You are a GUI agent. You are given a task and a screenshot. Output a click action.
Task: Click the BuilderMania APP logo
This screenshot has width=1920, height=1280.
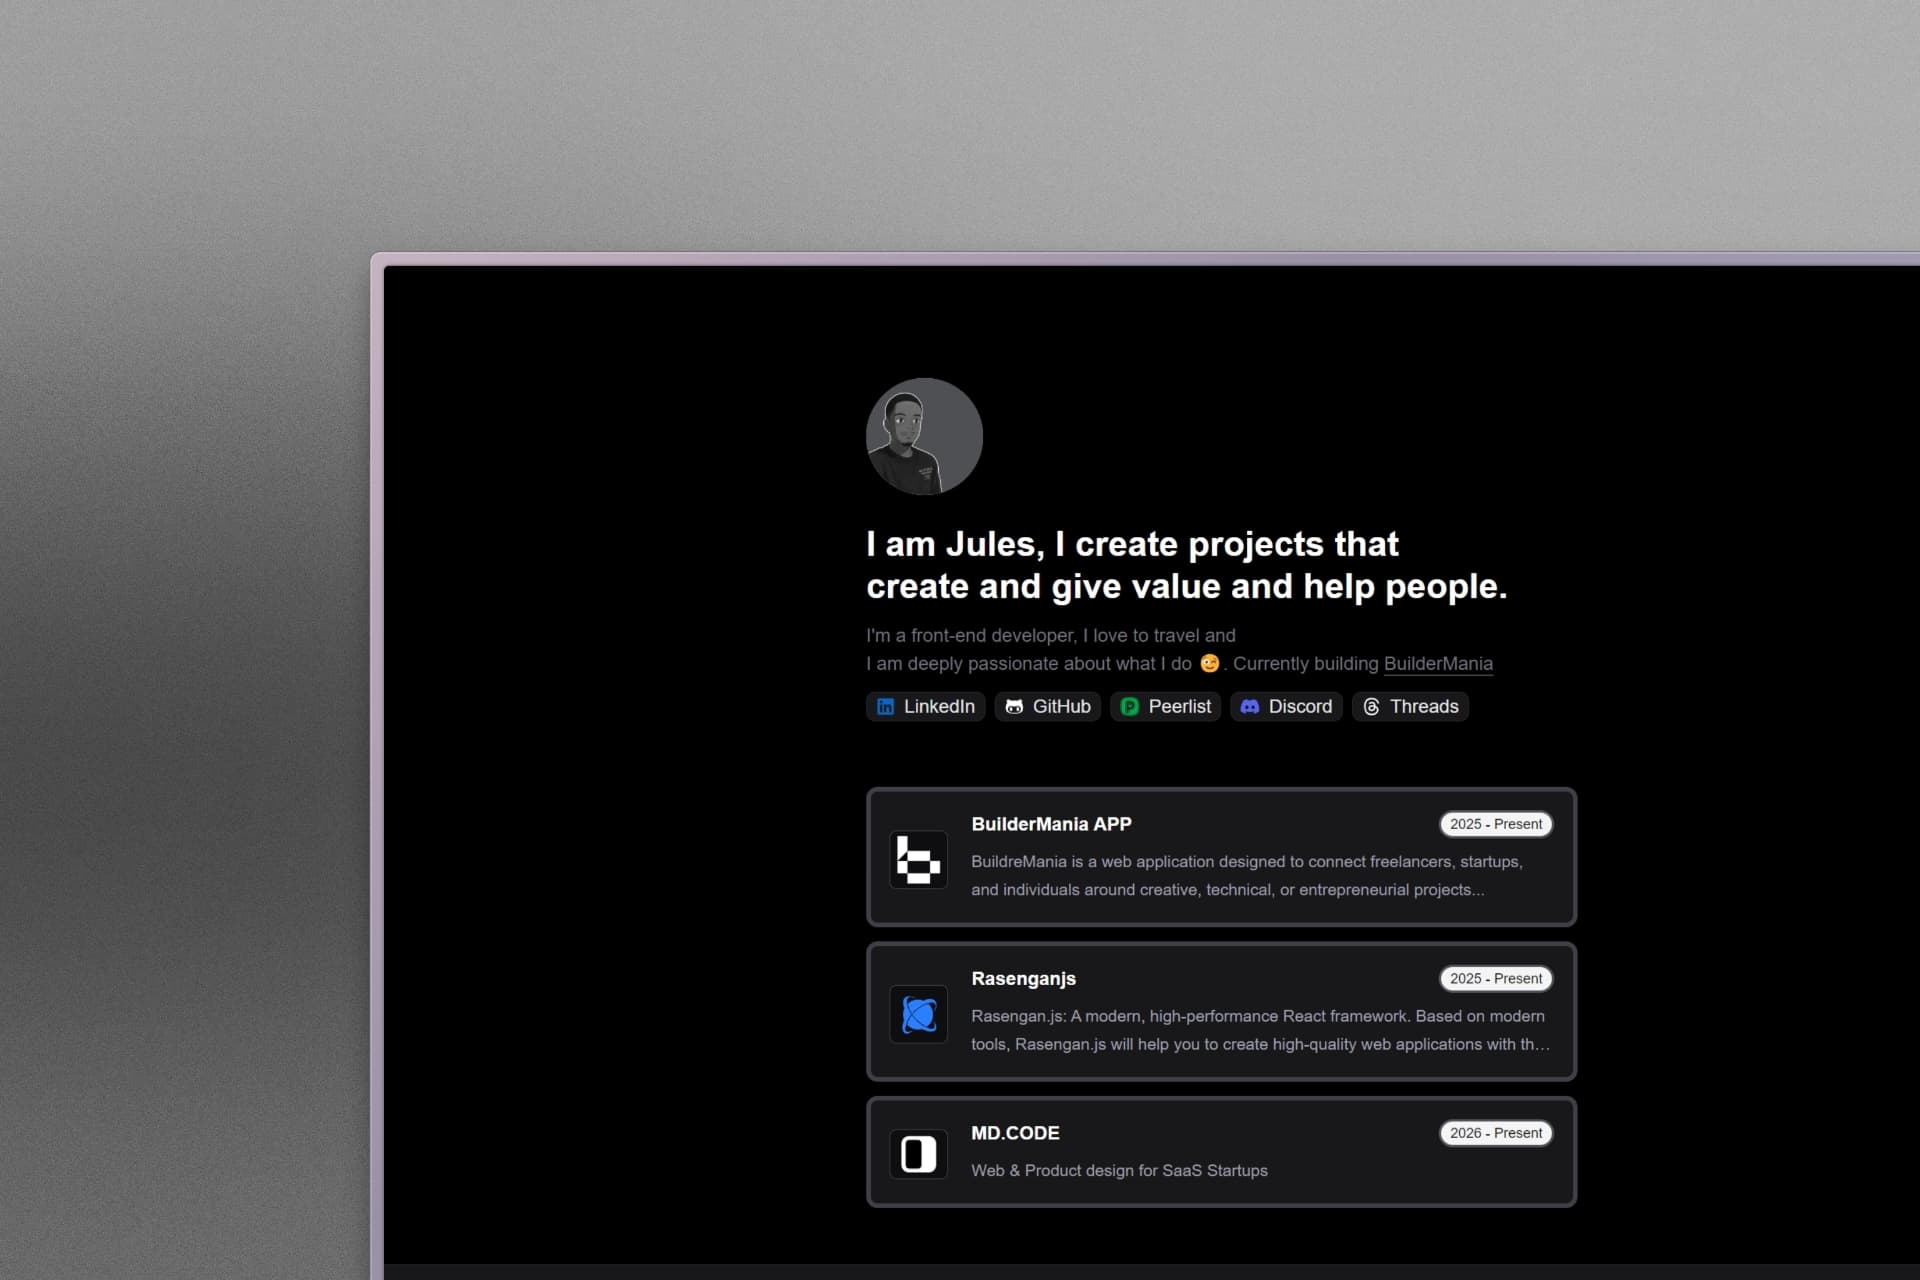click(918, 860)
